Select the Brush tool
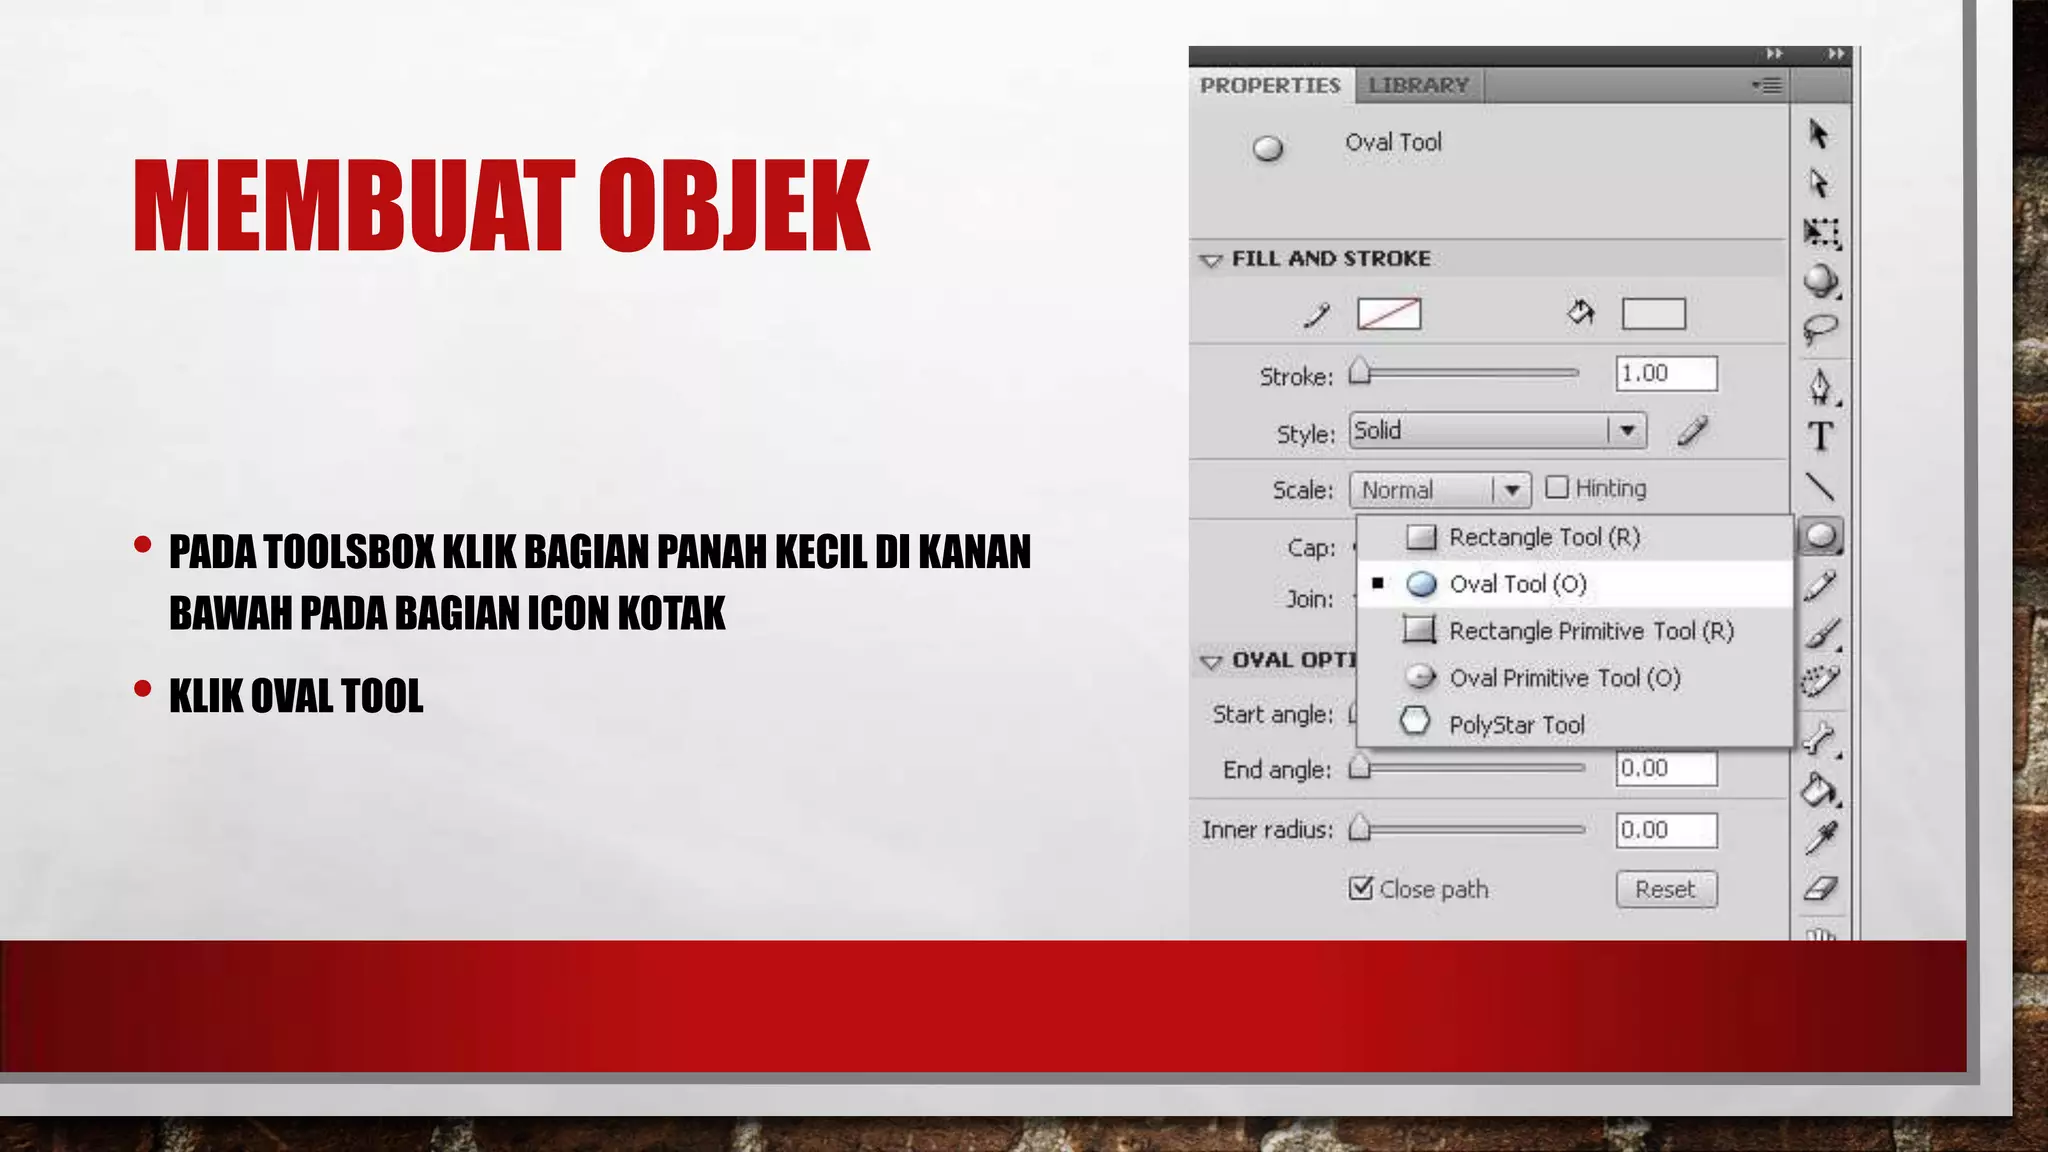This screenshot has height=1152, width=2048. coord(1821,634)
